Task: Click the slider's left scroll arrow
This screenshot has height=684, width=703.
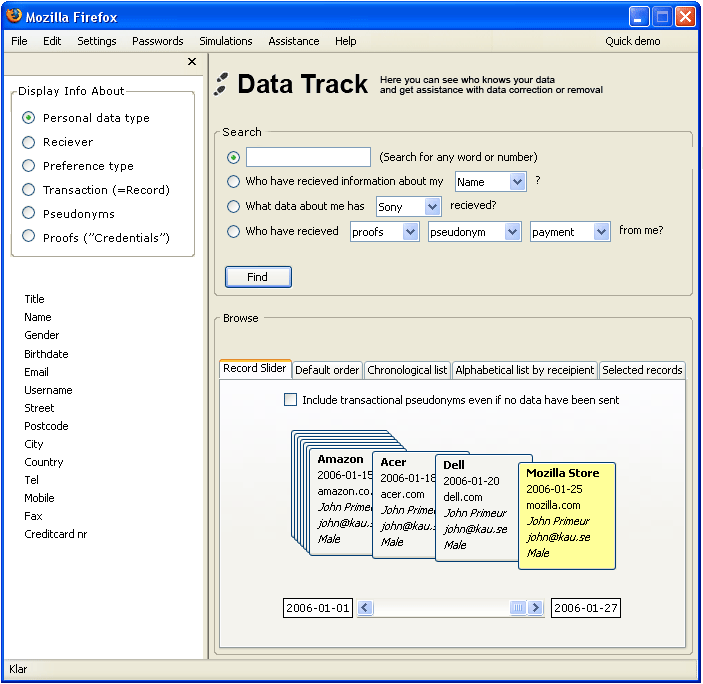Action: [x=365, y=608]
